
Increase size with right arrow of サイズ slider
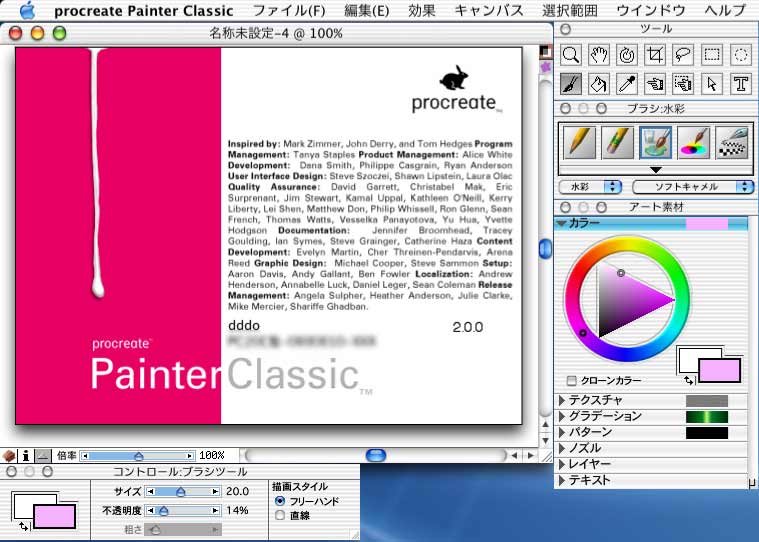point(215,492)
